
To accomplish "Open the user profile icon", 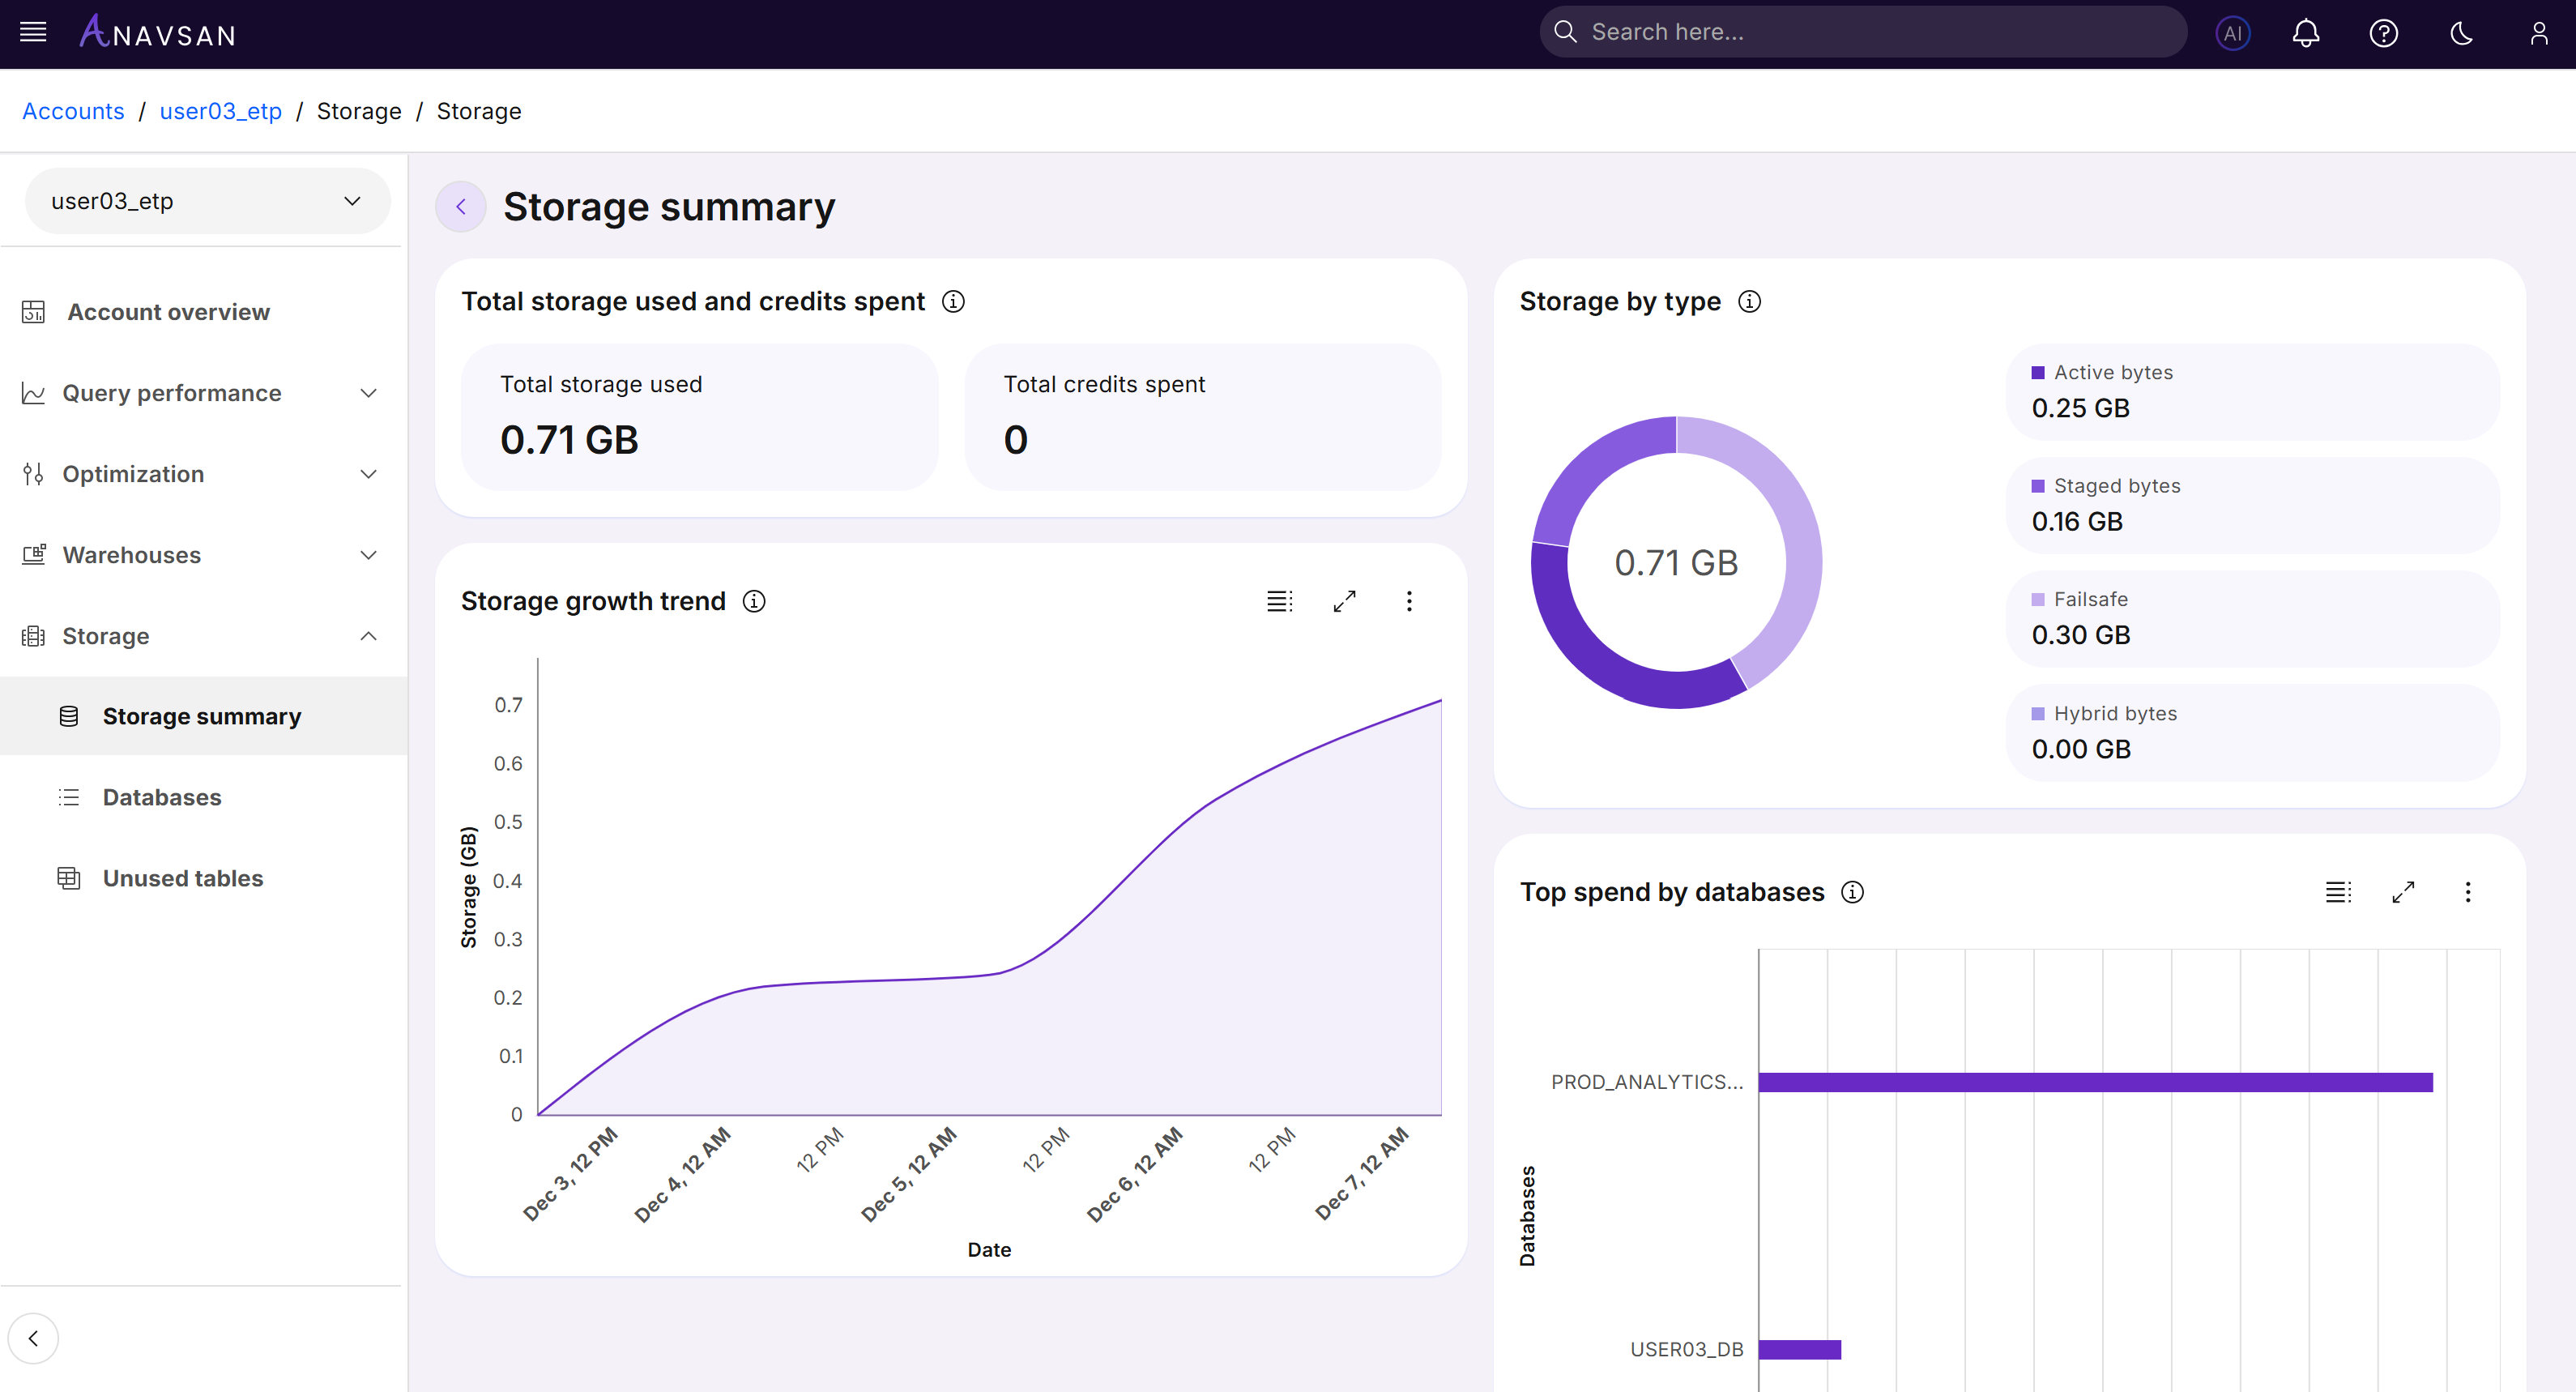I will [x=2538, y=33].
